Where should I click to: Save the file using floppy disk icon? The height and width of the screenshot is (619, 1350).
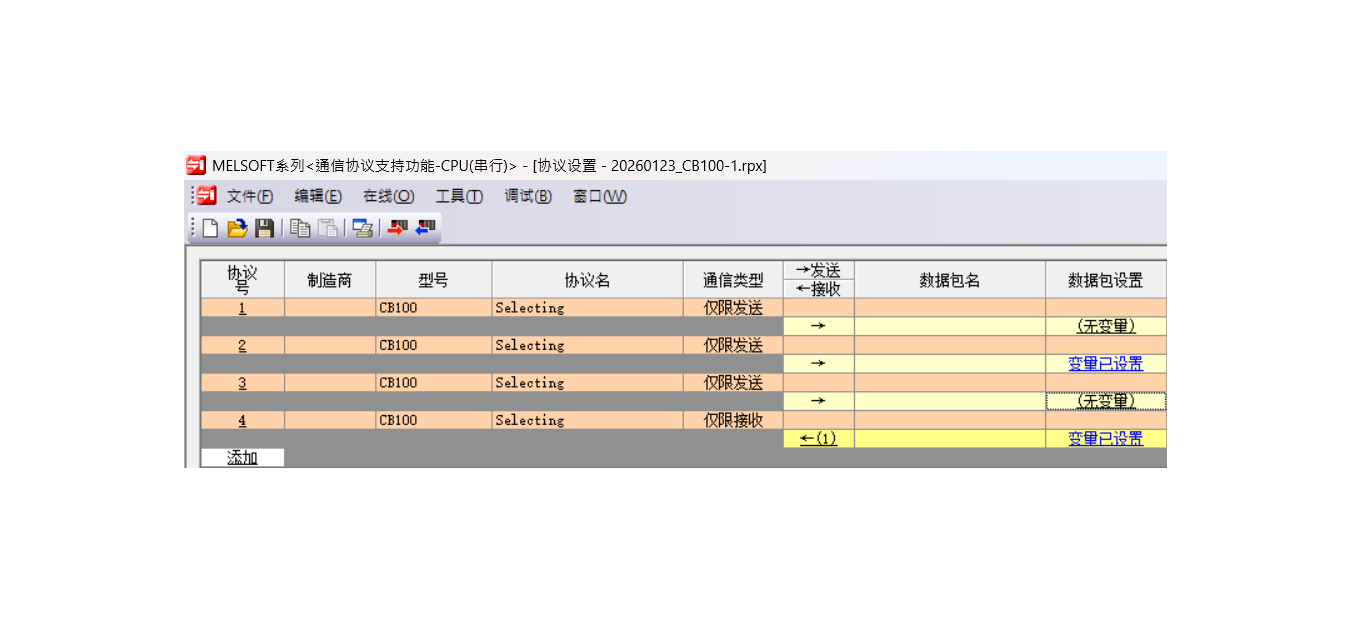(x=264, y=229)
